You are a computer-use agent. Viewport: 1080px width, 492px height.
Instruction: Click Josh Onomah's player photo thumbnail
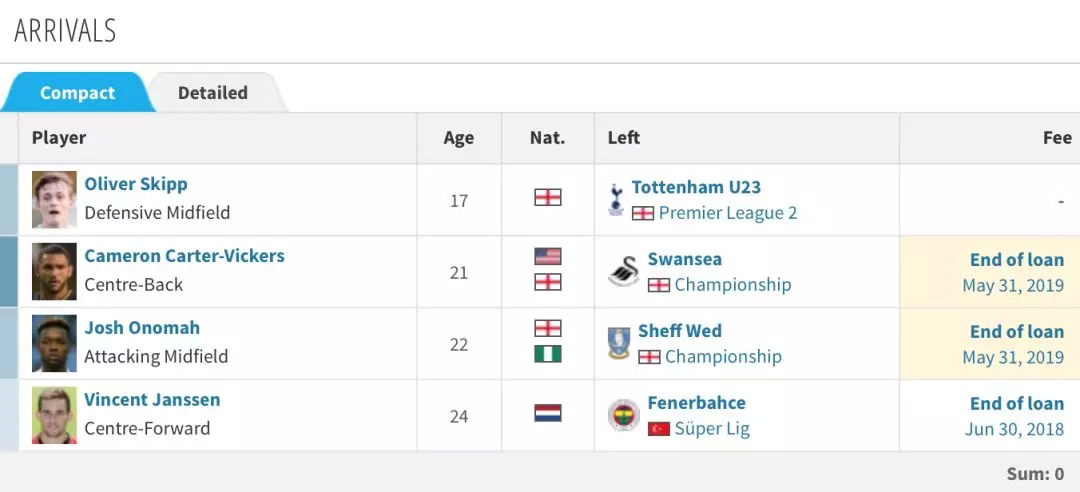54,344
